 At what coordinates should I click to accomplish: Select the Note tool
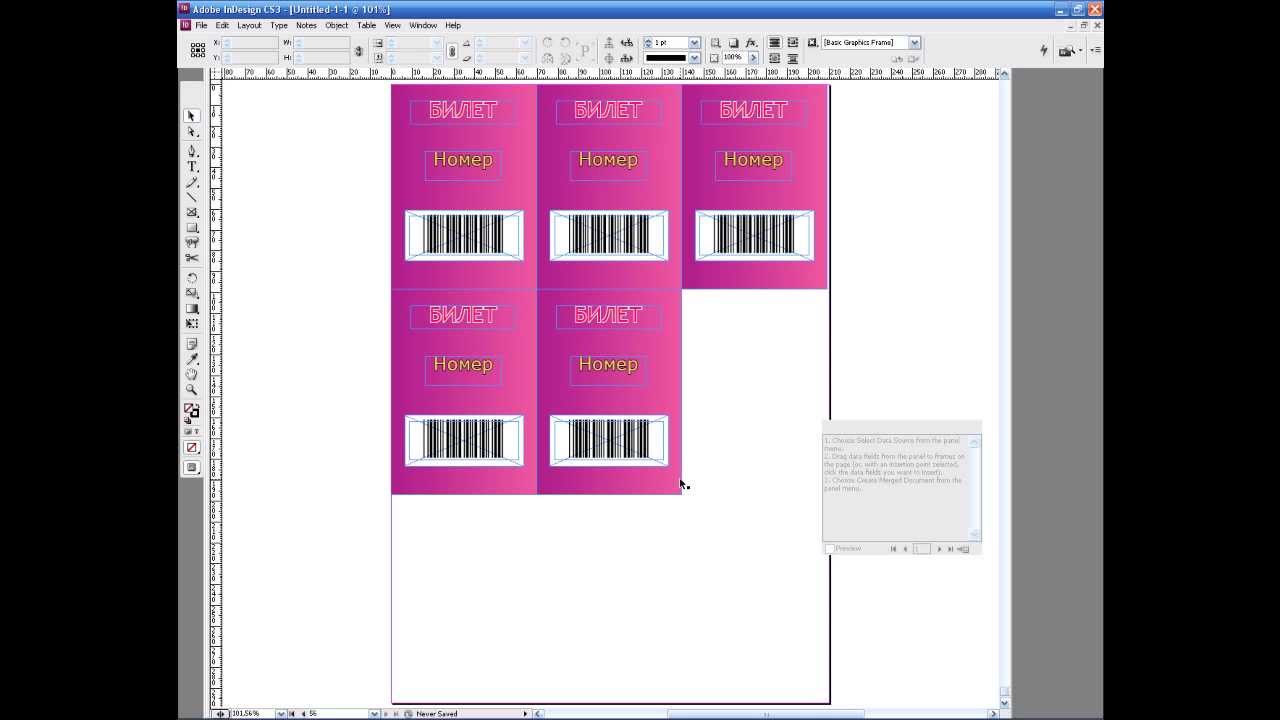click(x=191, y=343)
